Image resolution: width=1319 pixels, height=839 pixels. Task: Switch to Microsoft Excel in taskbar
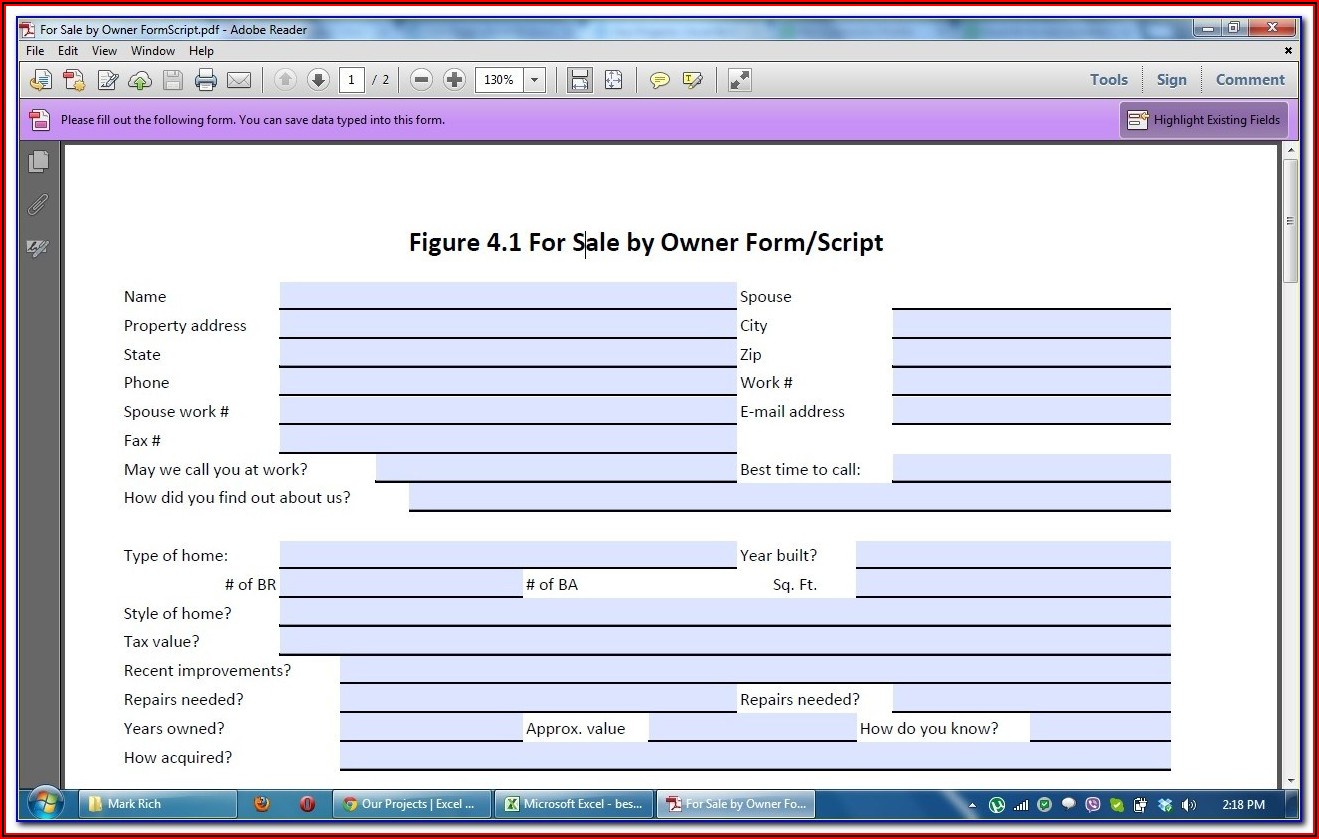click(x=574, y=804)
